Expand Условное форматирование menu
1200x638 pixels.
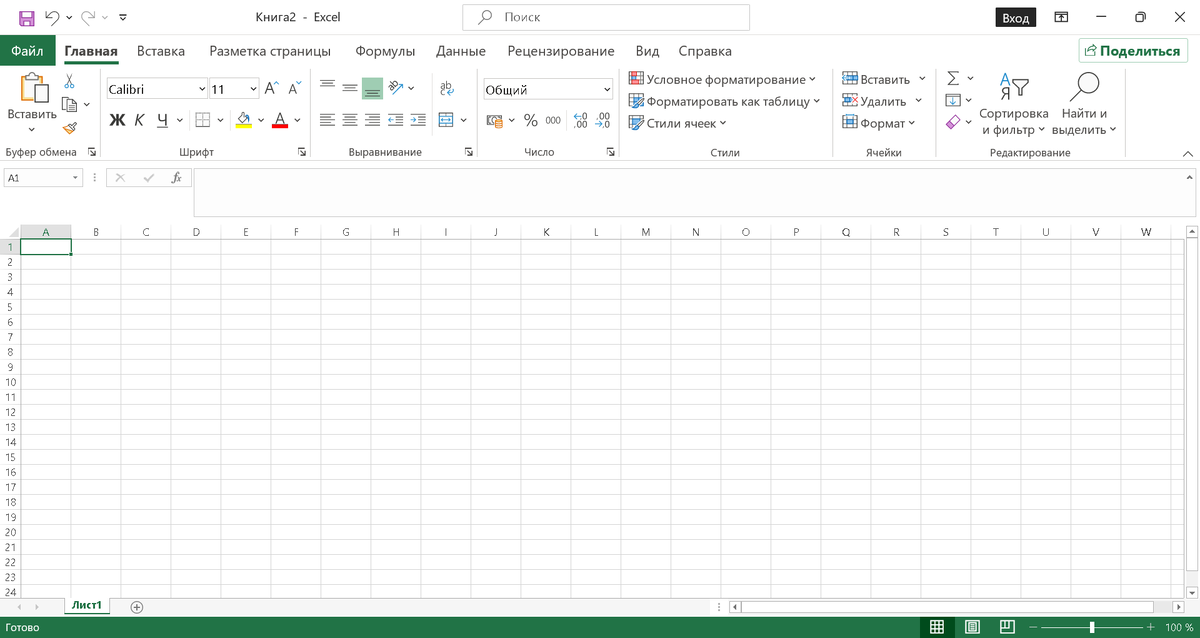722,79
